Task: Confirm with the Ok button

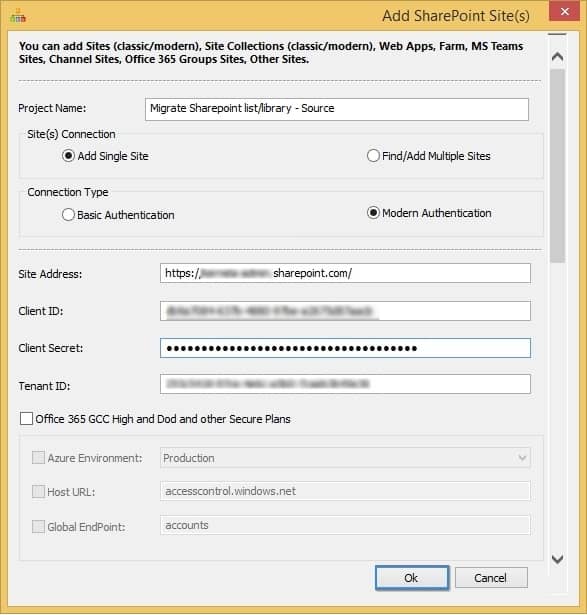Action: (x=412, y=577)
